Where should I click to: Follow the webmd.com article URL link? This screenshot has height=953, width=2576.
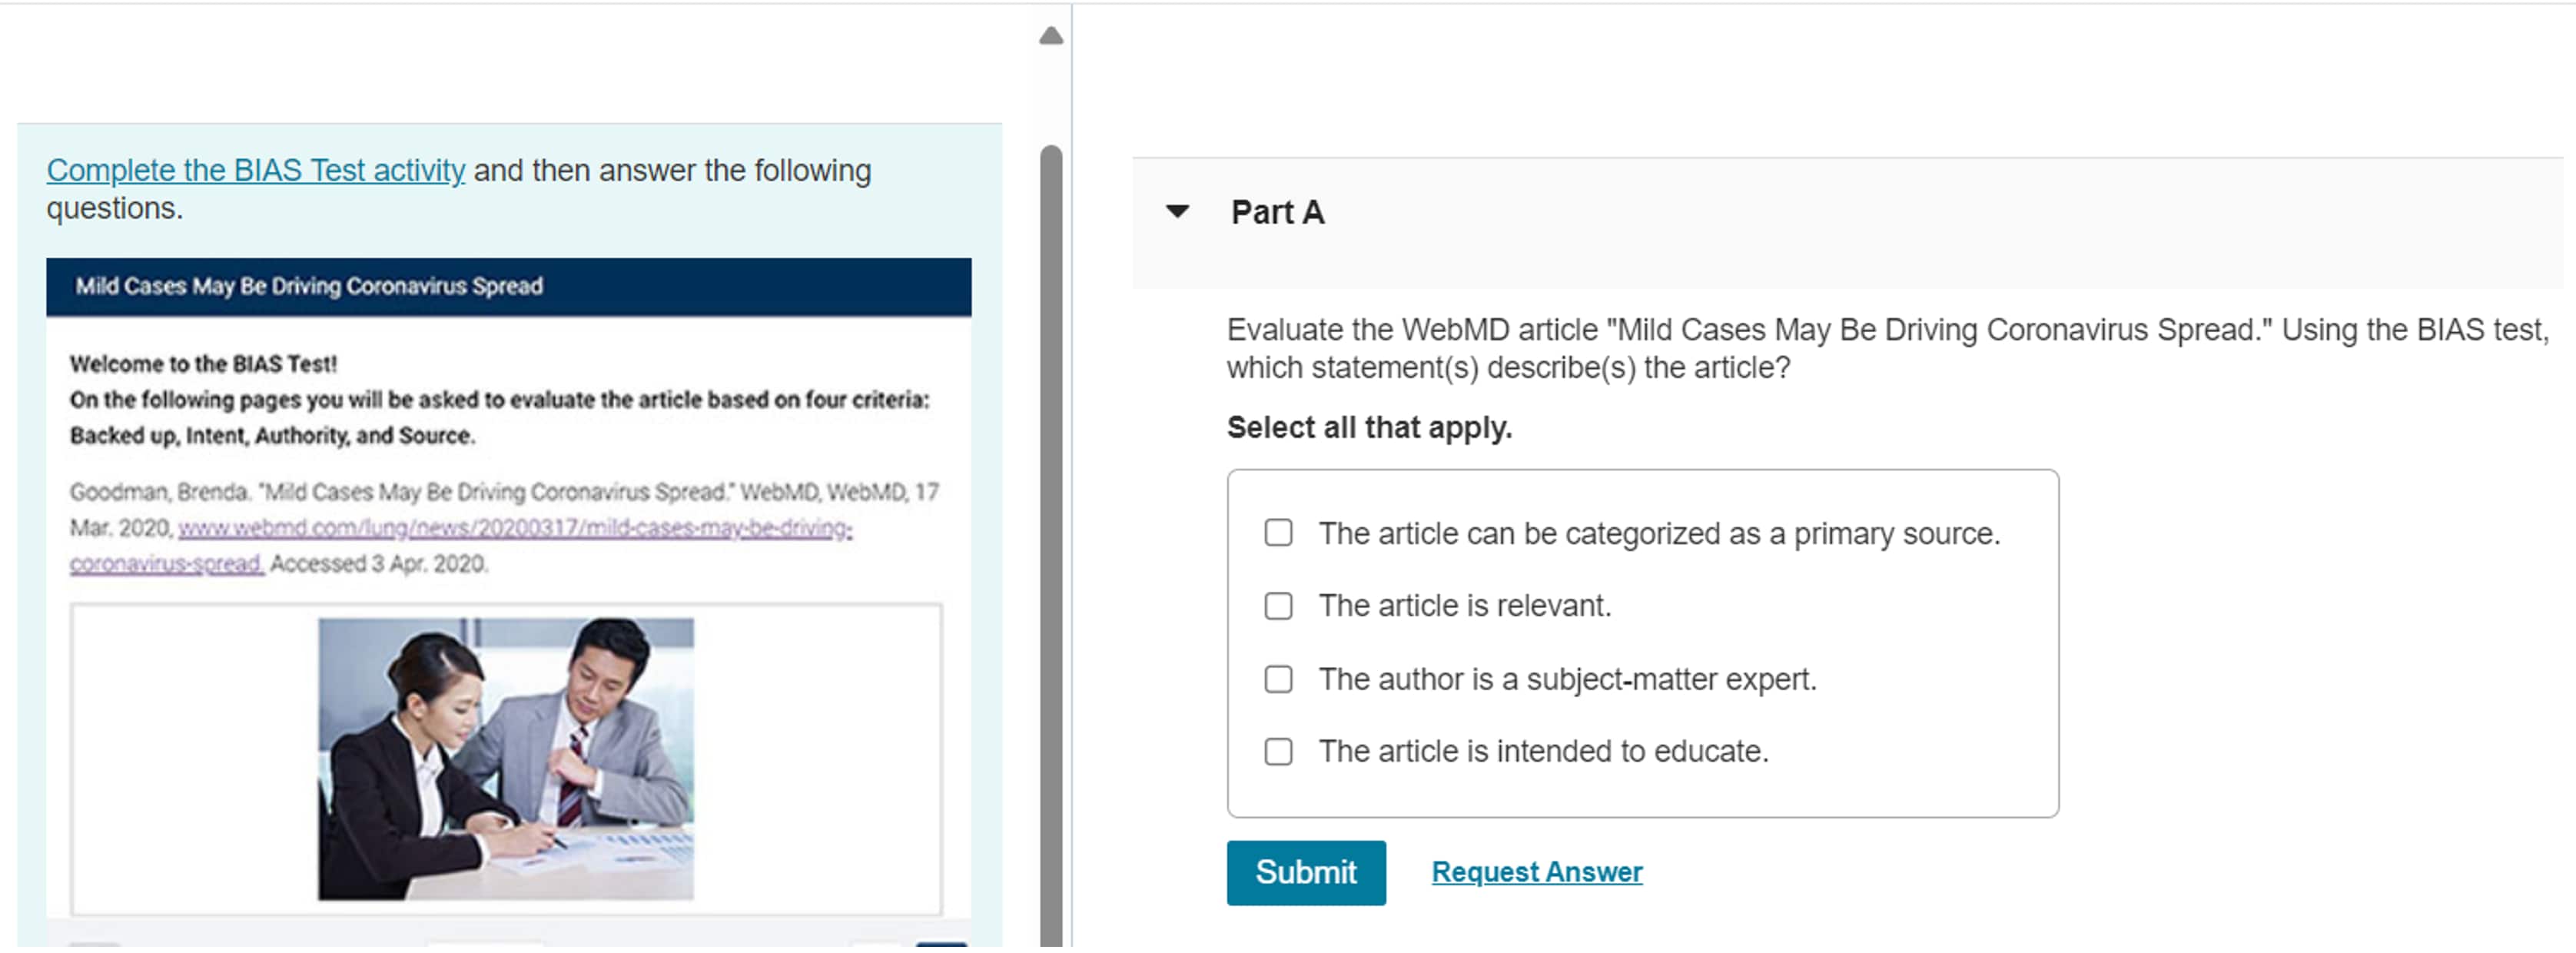(514, 528)
